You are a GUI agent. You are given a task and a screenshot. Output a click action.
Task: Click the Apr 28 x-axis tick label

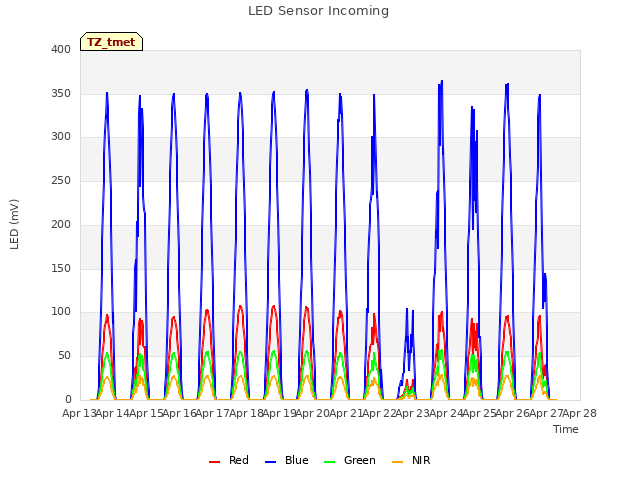point(580,413)
